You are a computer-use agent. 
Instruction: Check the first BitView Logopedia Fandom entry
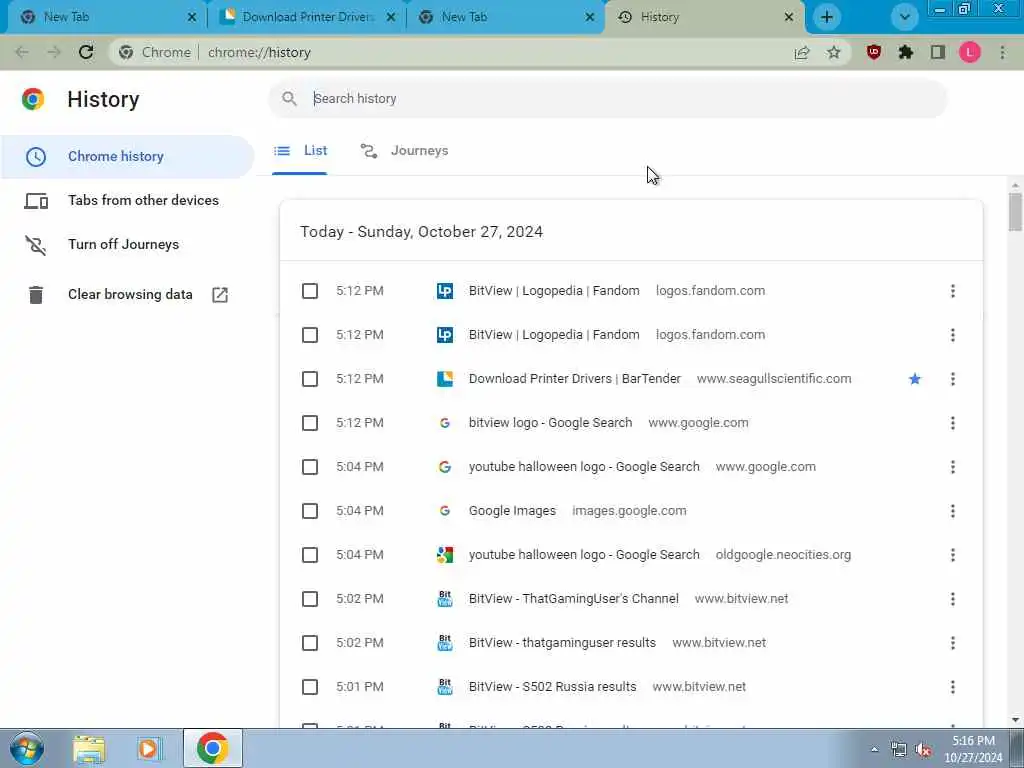tap(310, 291)
